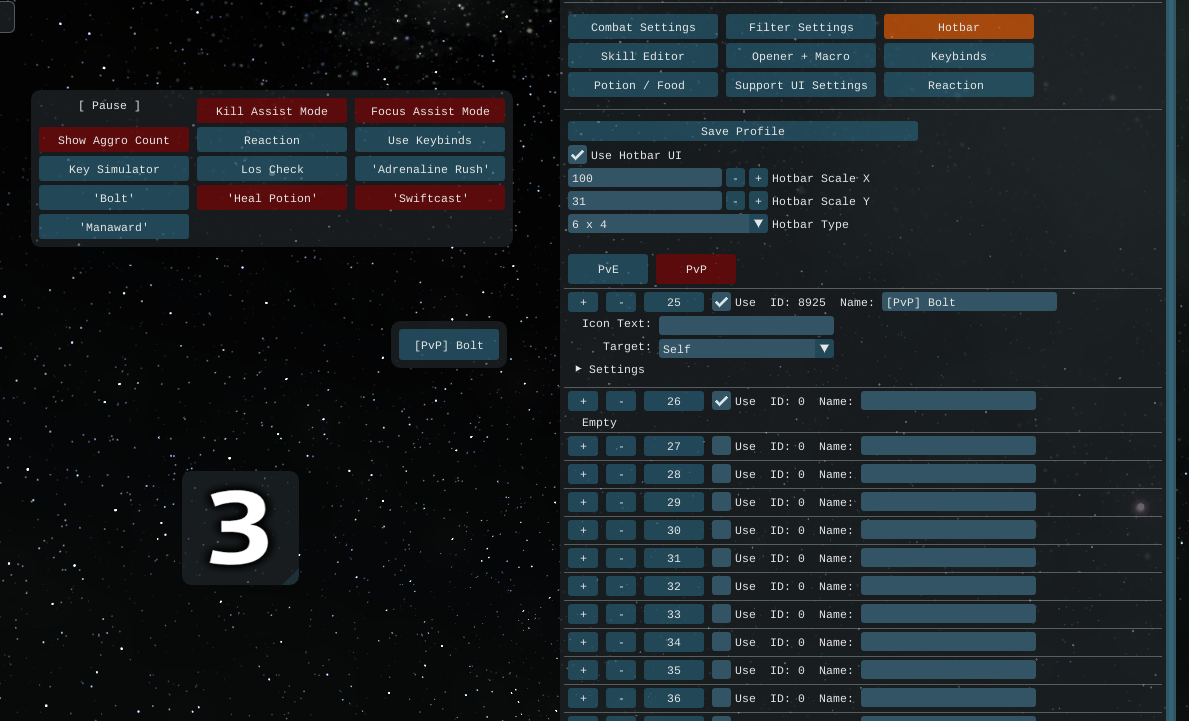Uncheck Use for slot 25
The height and width of the screenshot is (721, 1189).
(x=721, y=302)
